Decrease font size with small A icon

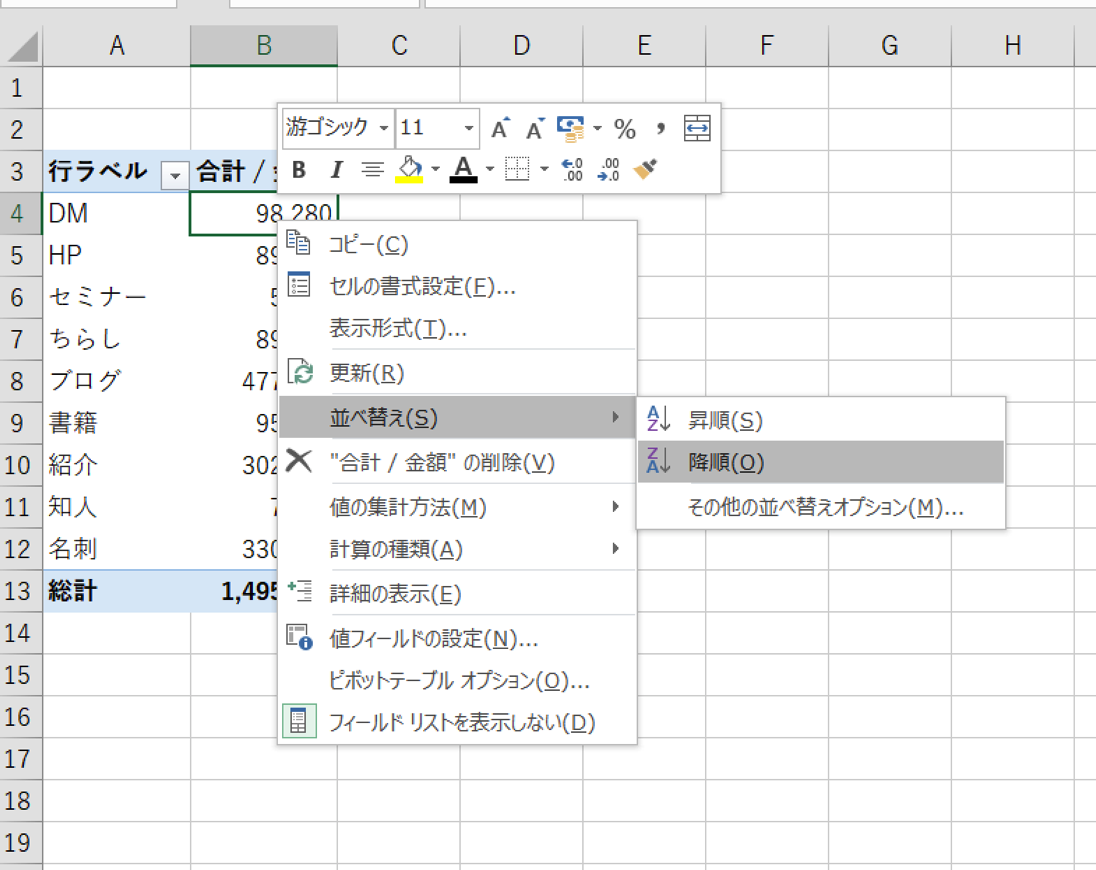[x=535, y=129]
